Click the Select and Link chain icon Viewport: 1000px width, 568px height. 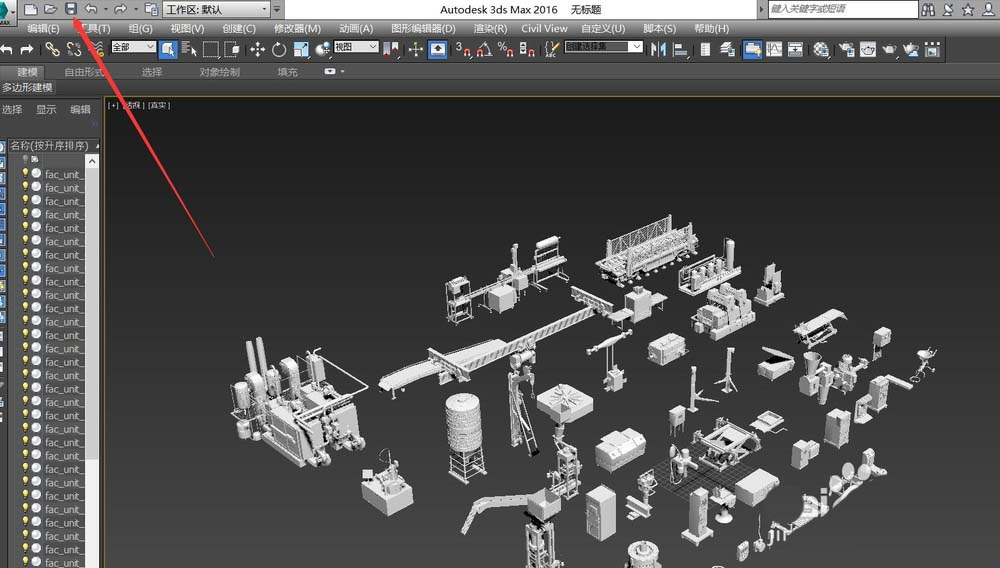[52, 49]
